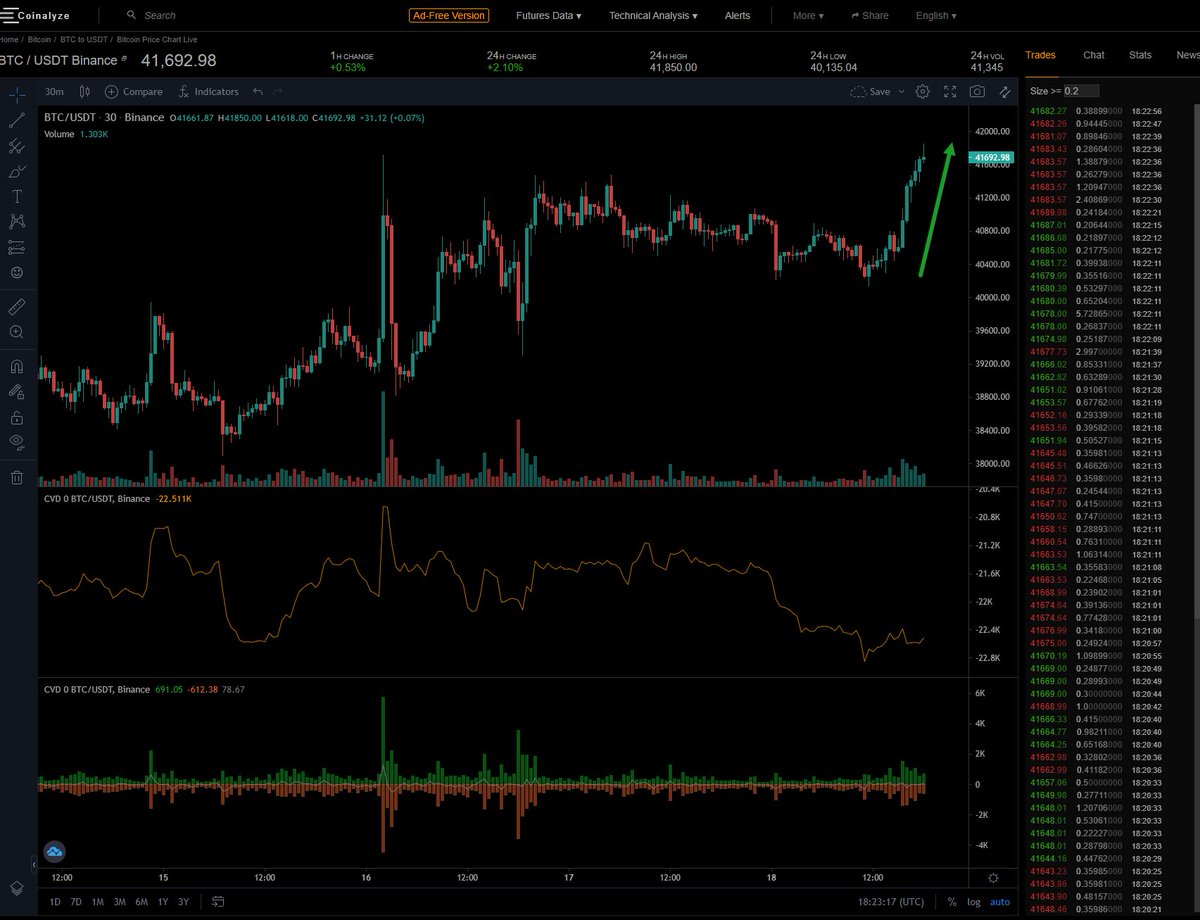This screenshot has width=1200, height=920.
Task: Activate the zoom in tool
Action: click(x=17, y=332)
